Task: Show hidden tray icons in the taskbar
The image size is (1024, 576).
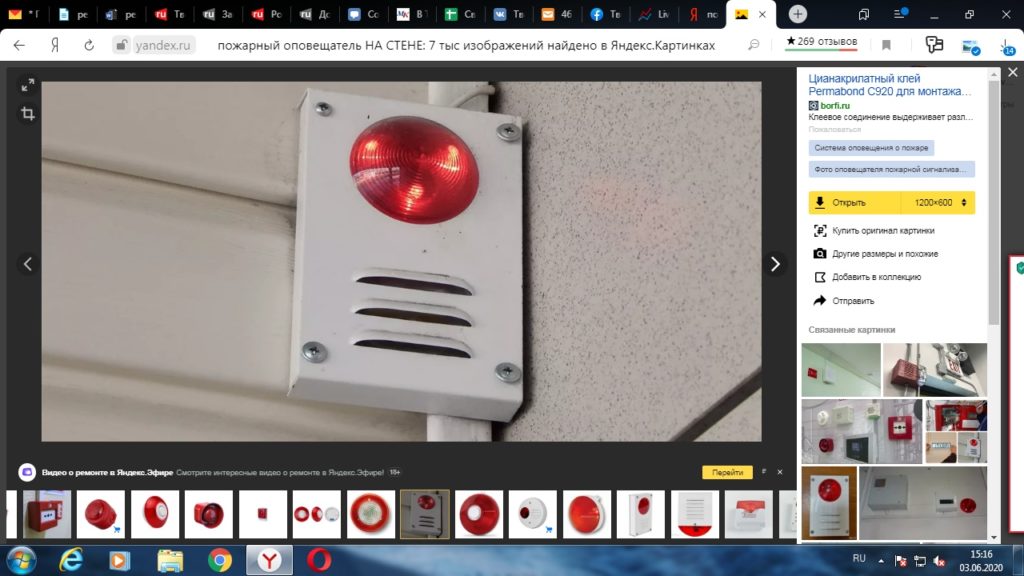Action: (882, 559)
